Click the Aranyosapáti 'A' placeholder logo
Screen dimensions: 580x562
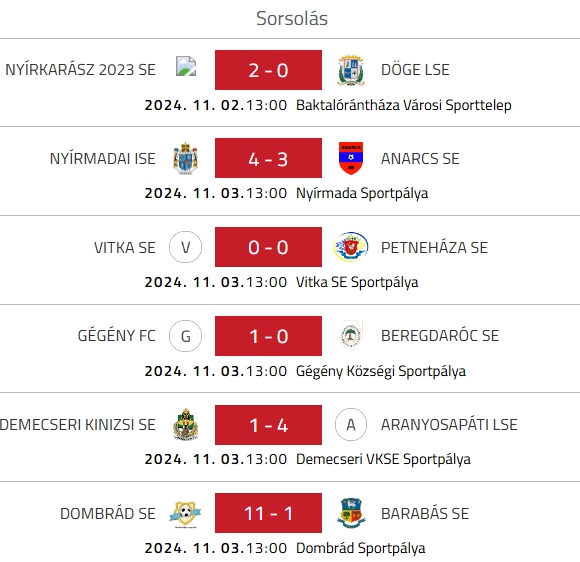tap(351, 424)
